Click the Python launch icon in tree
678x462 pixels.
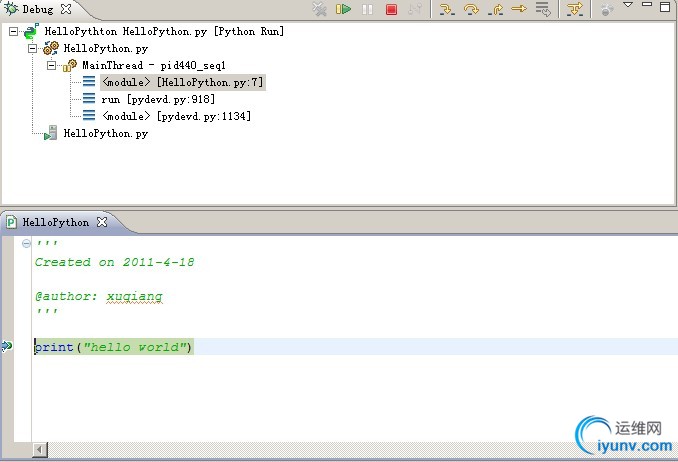click(31, 31)
